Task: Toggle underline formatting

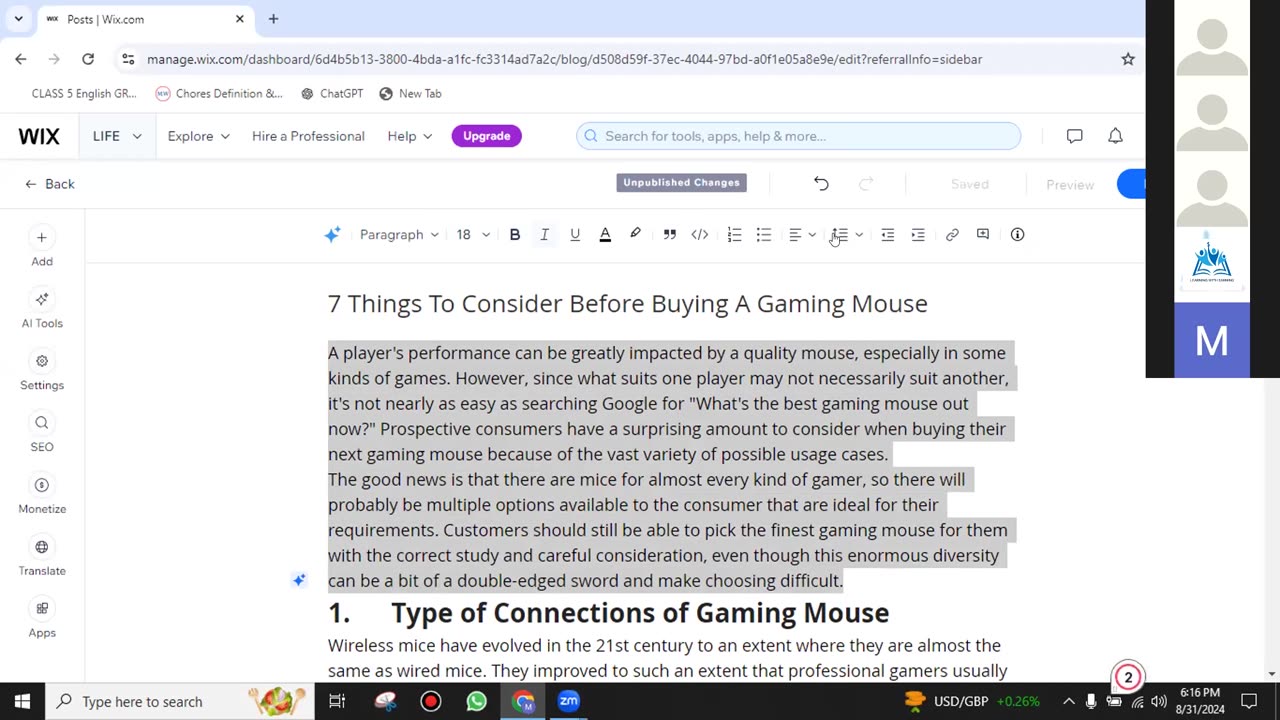Action: (x=575, y=235)
